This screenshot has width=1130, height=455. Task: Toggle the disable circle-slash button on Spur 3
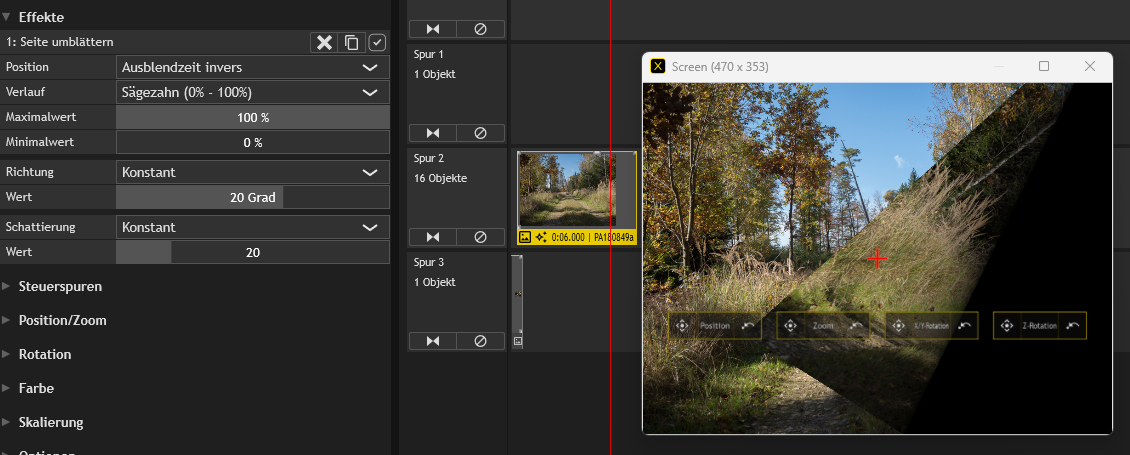pos(480,341)
